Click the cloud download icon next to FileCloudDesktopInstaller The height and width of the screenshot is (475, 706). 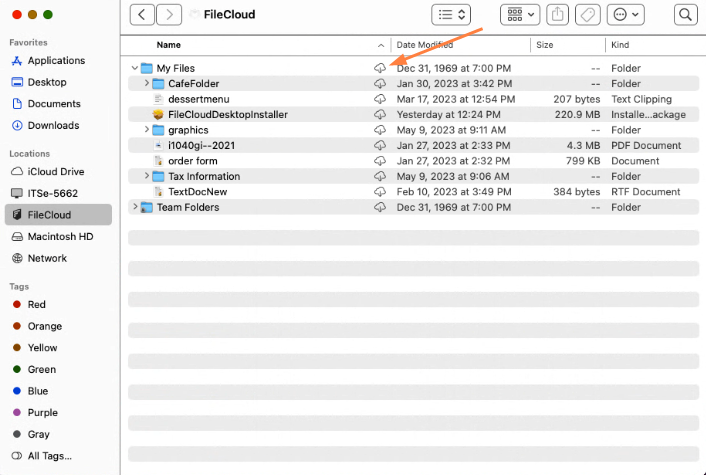pyautogui.click(x=379, y=115)
